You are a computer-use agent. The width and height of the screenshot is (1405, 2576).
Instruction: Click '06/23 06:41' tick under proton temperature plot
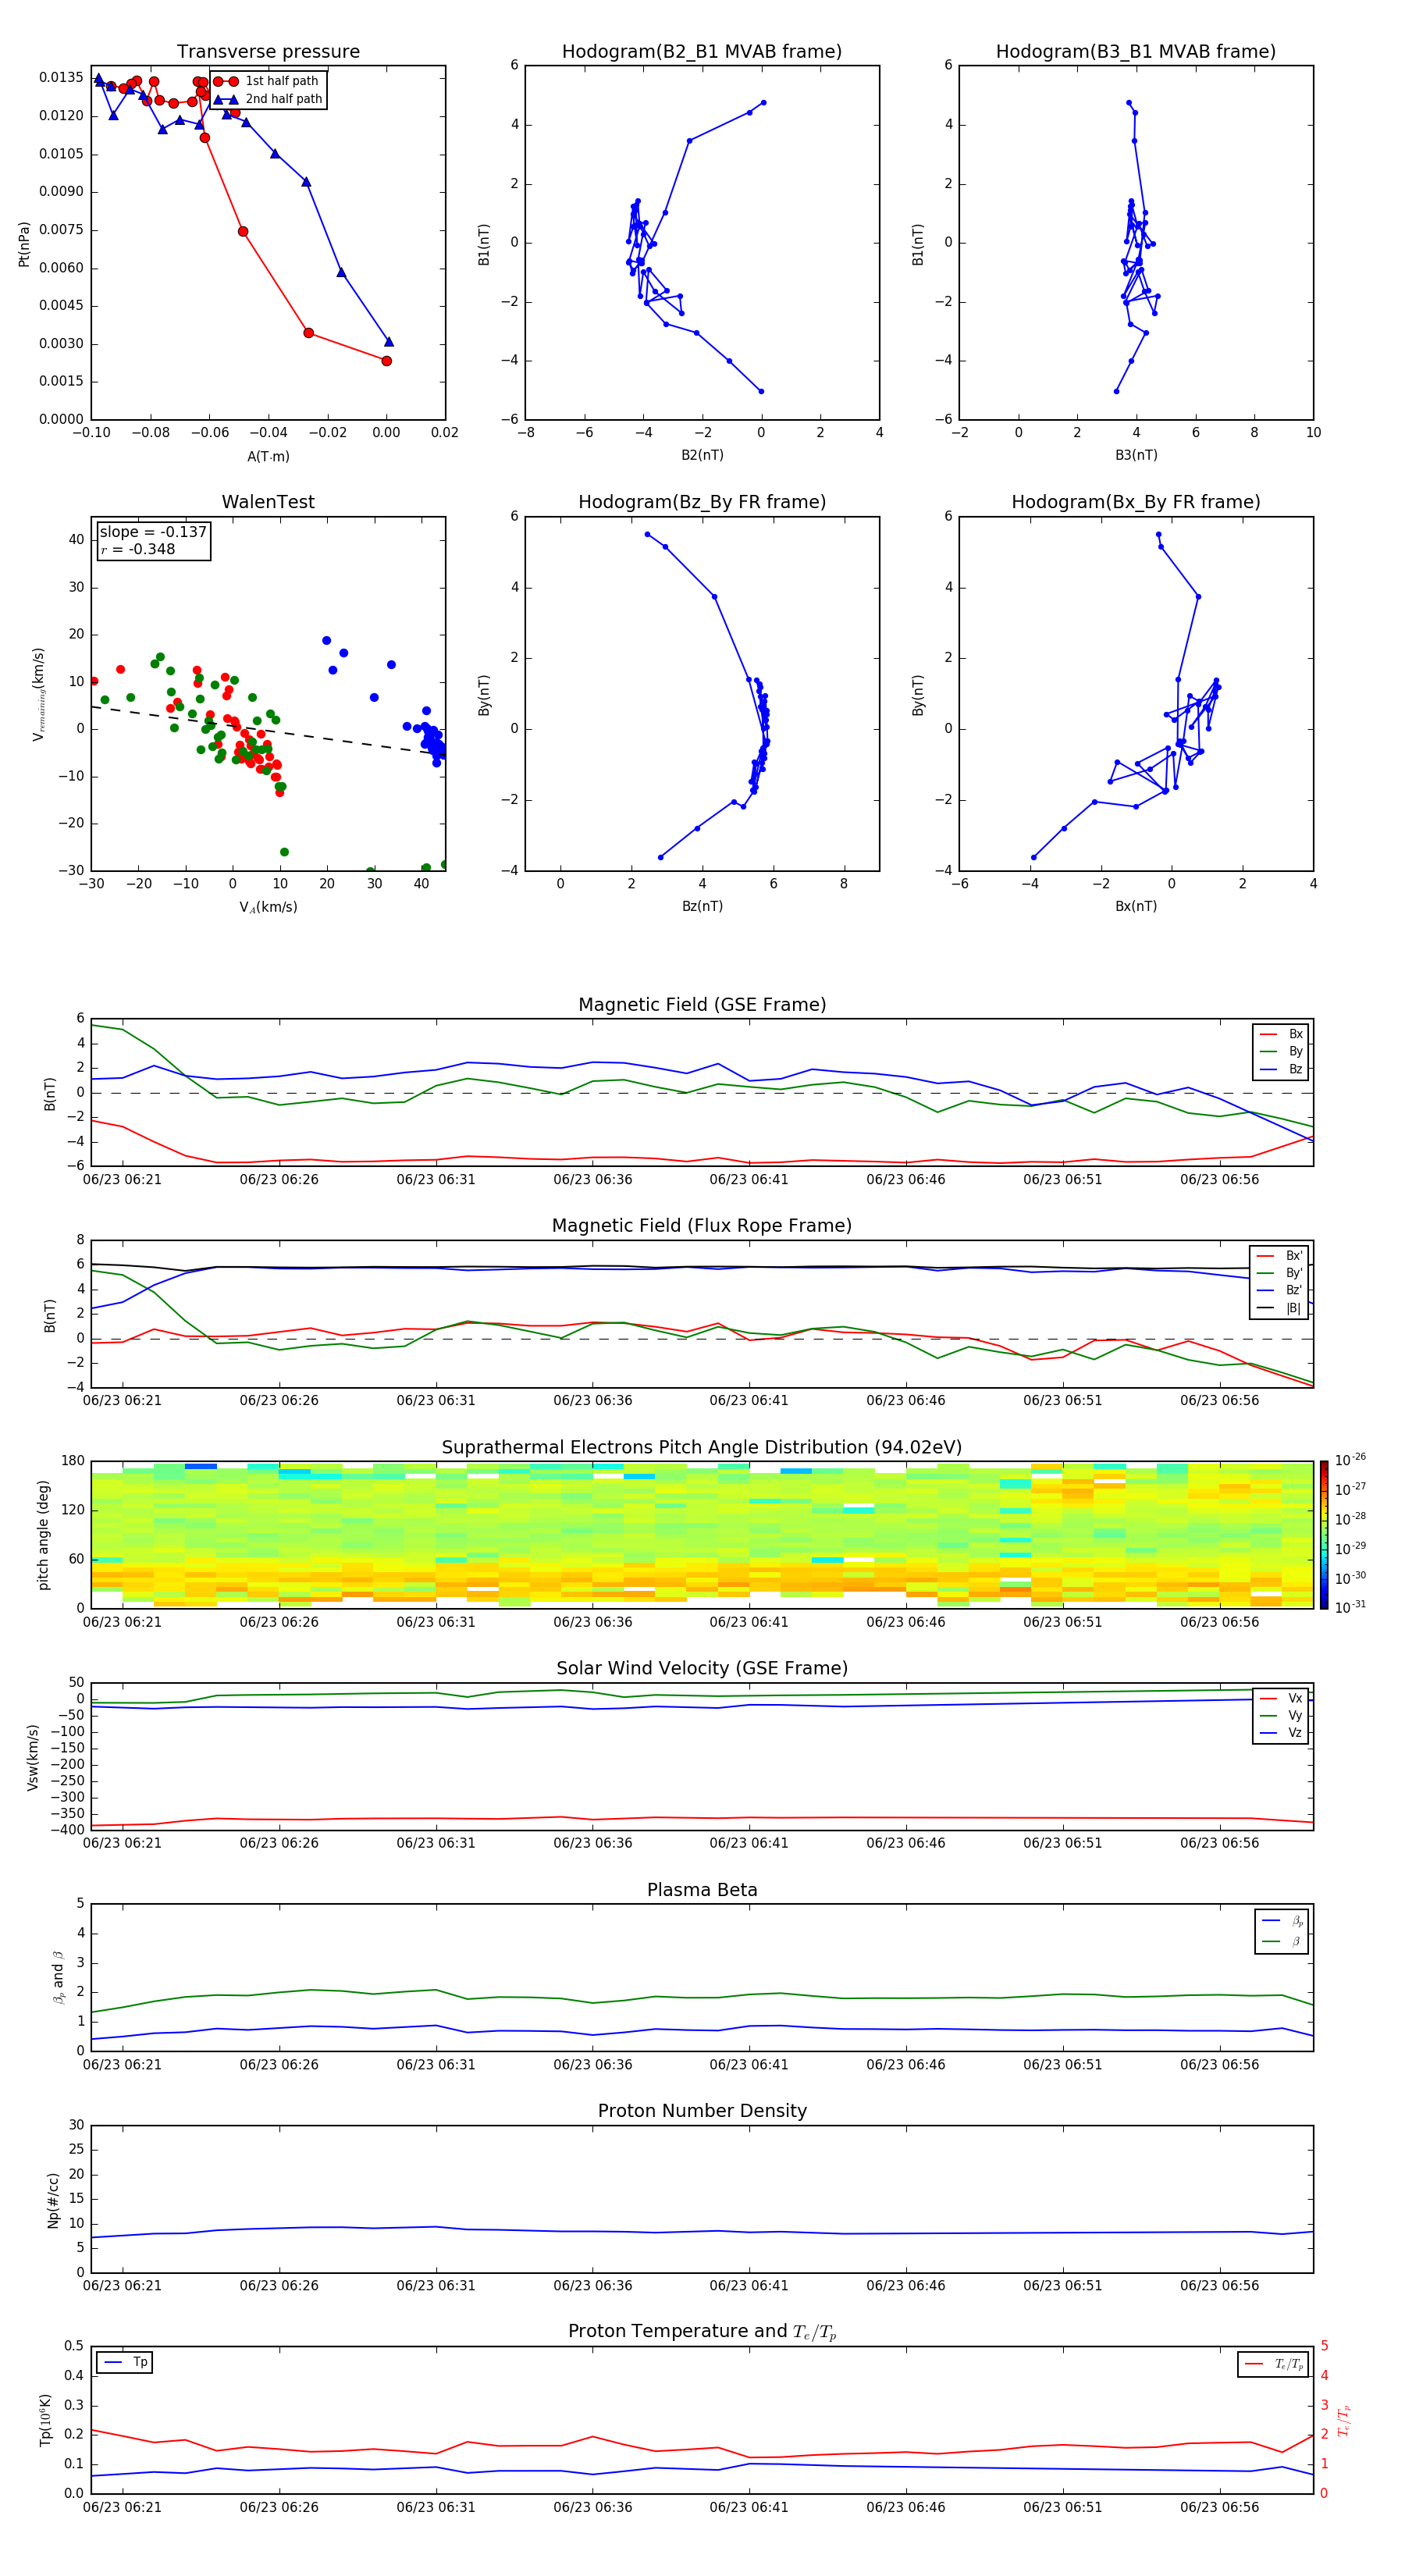749,2507
